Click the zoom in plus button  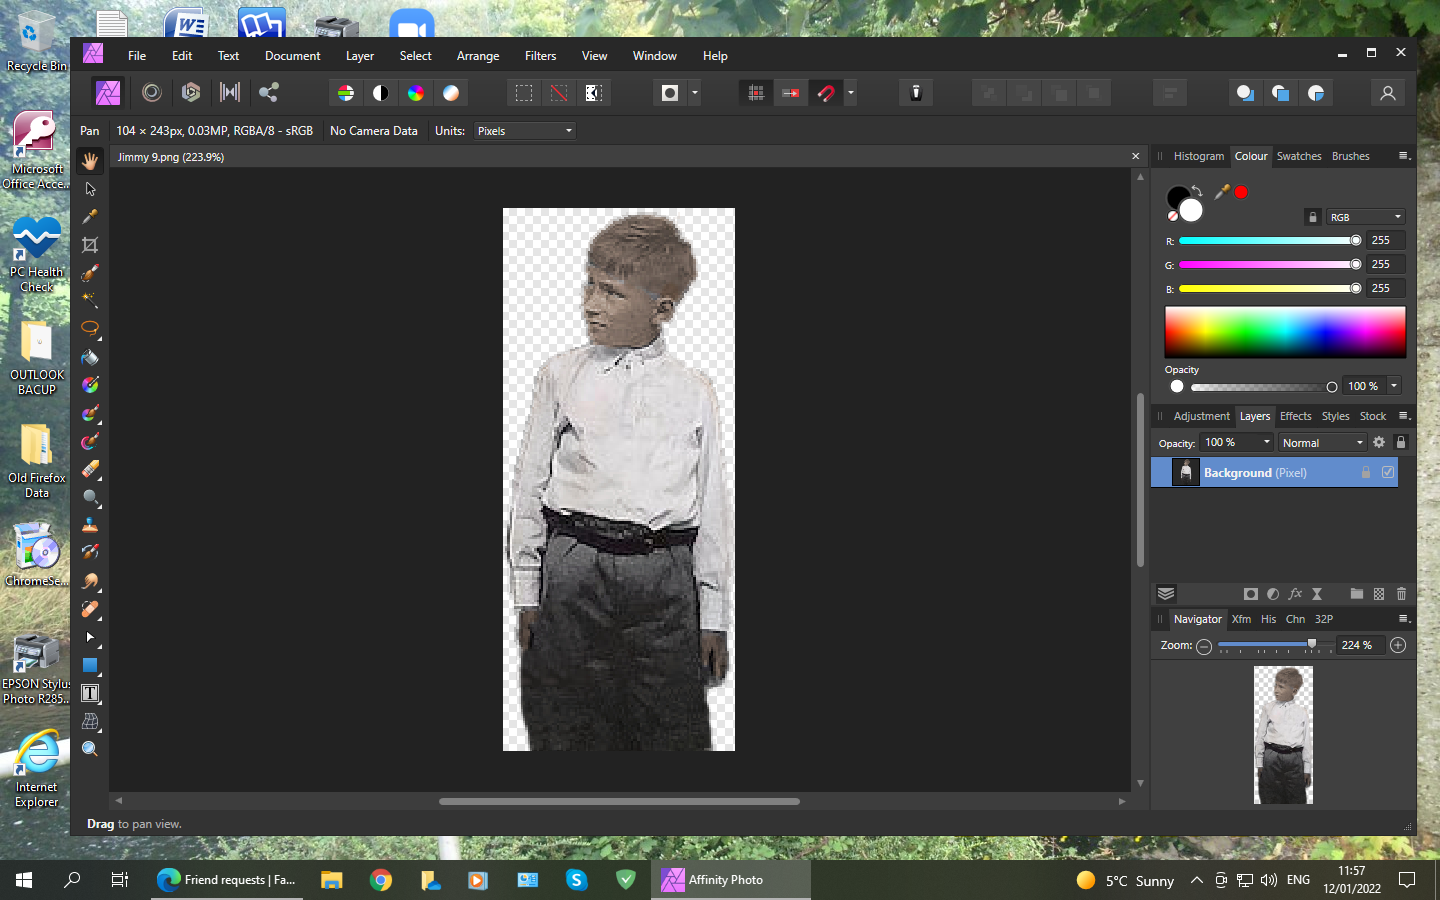(1398, 645)
